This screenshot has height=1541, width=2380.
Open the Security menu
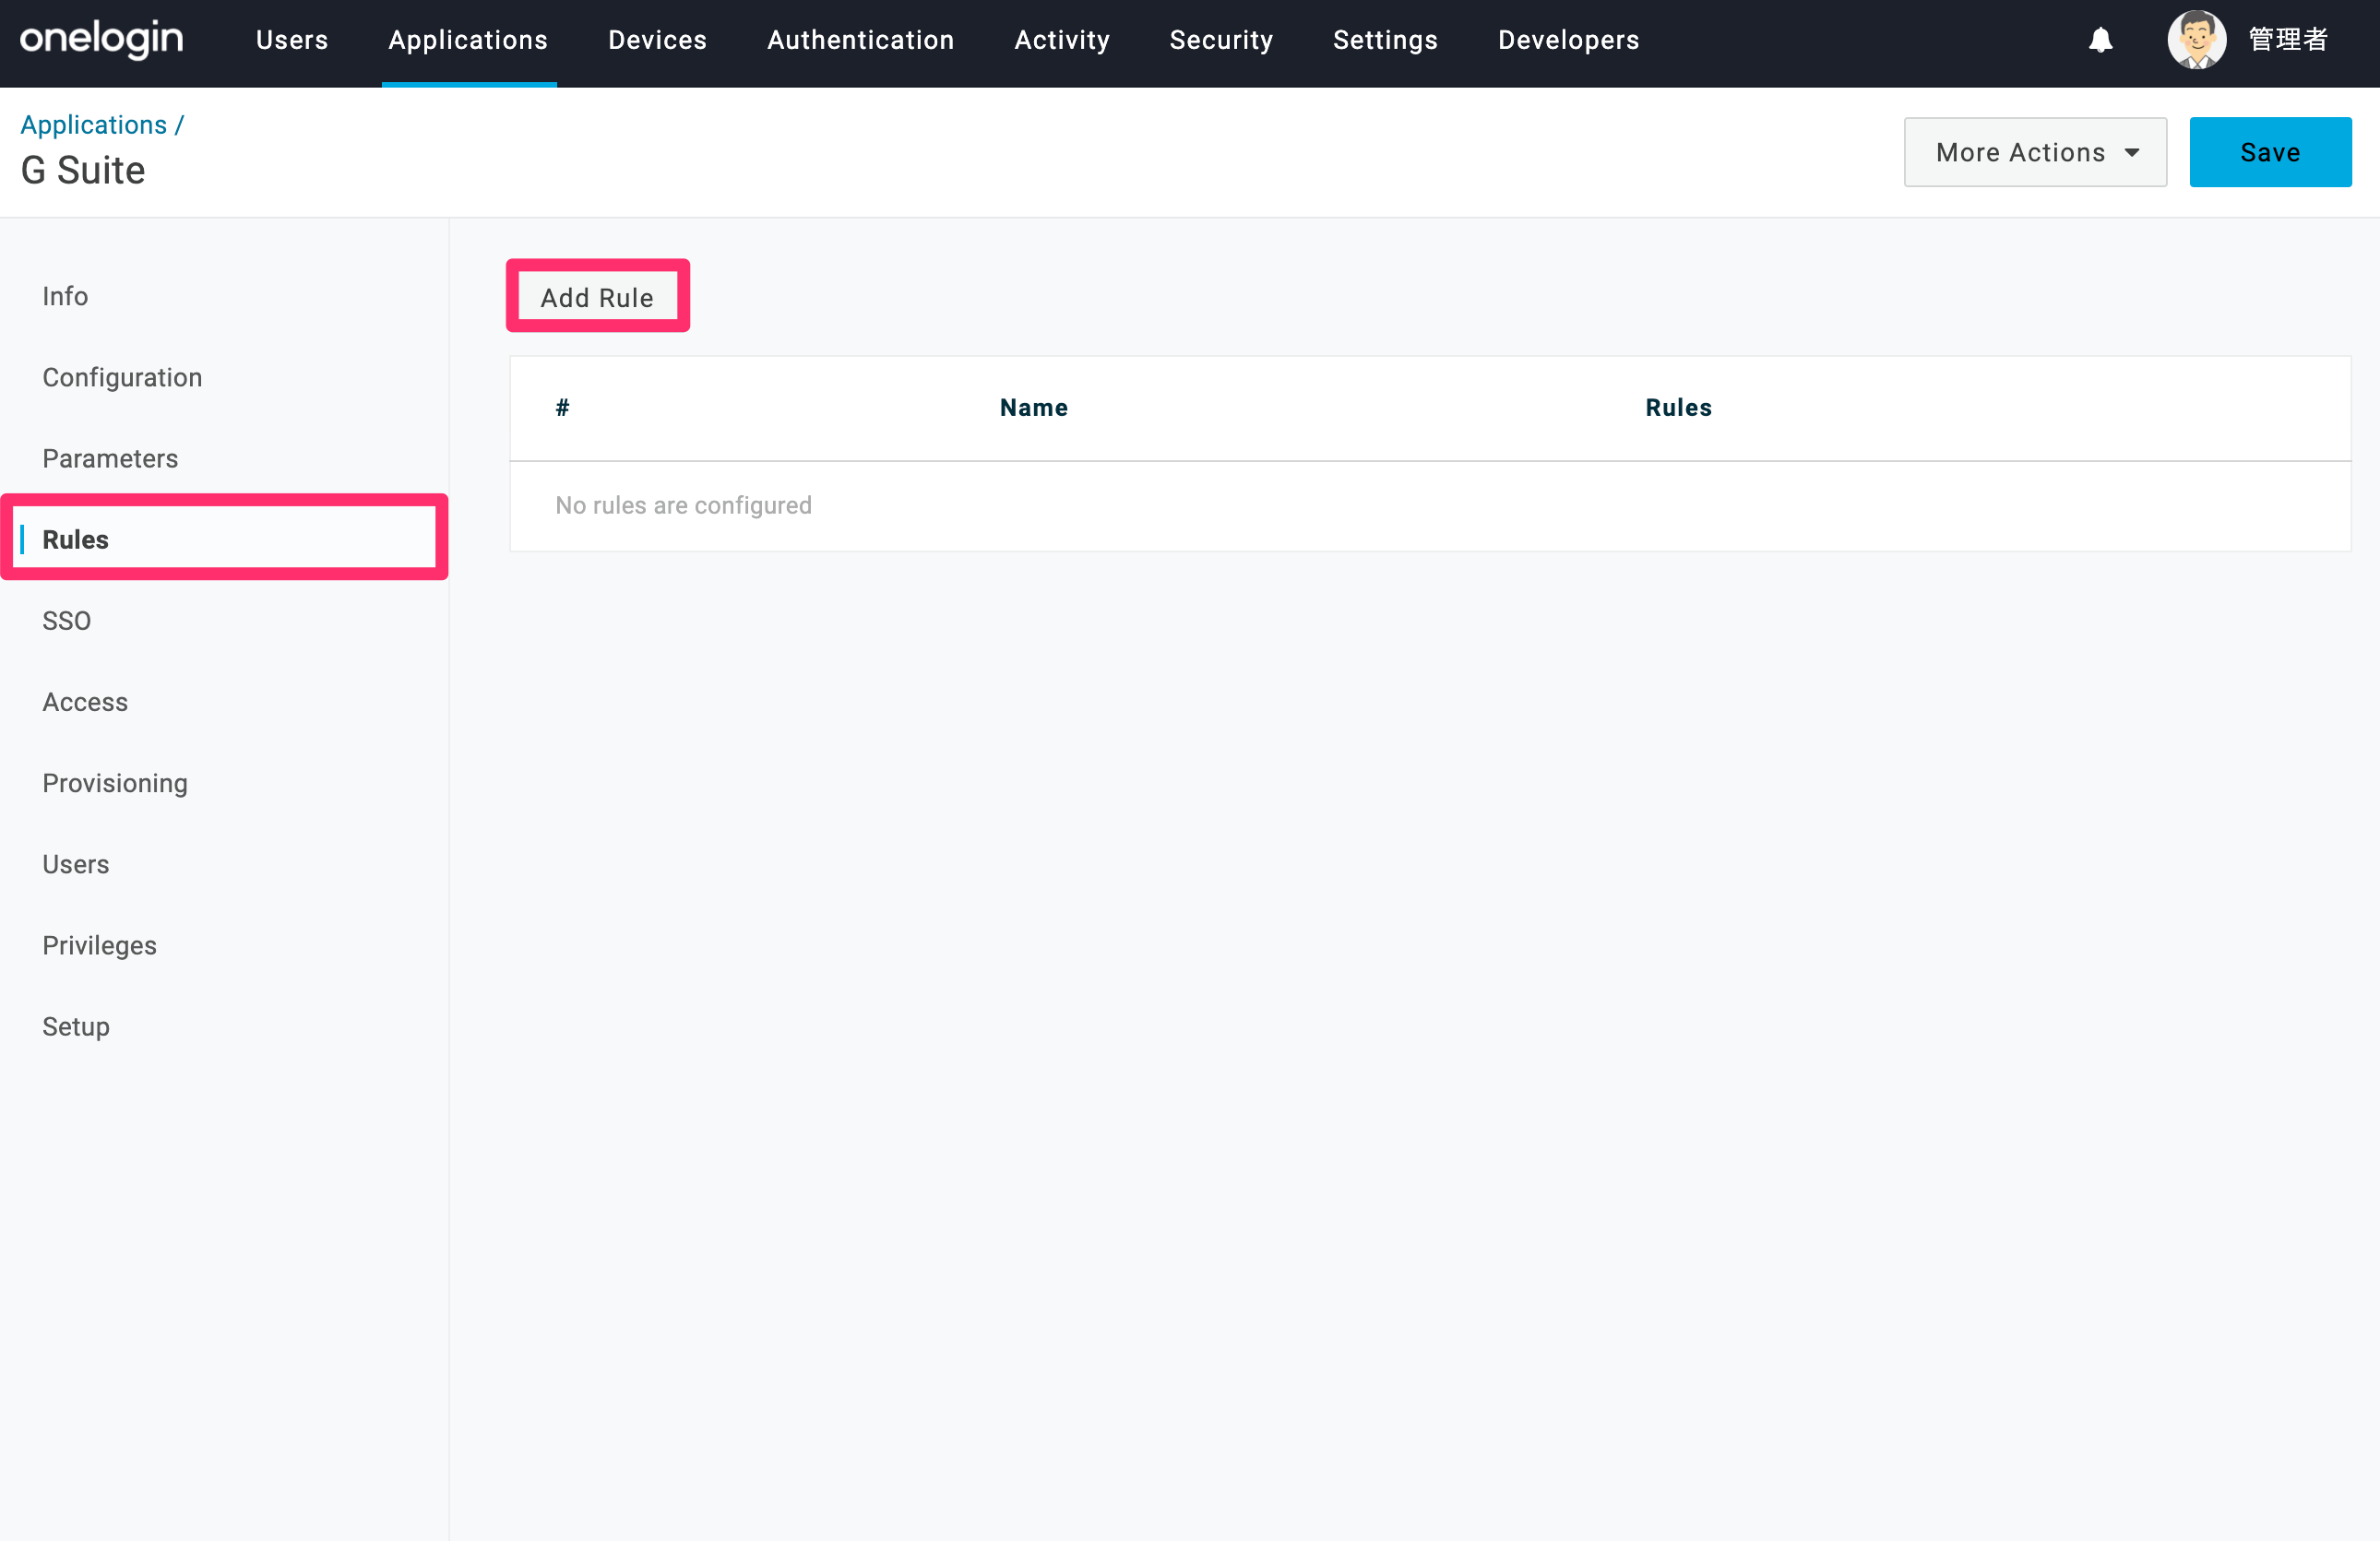[x=1221, y=40]
